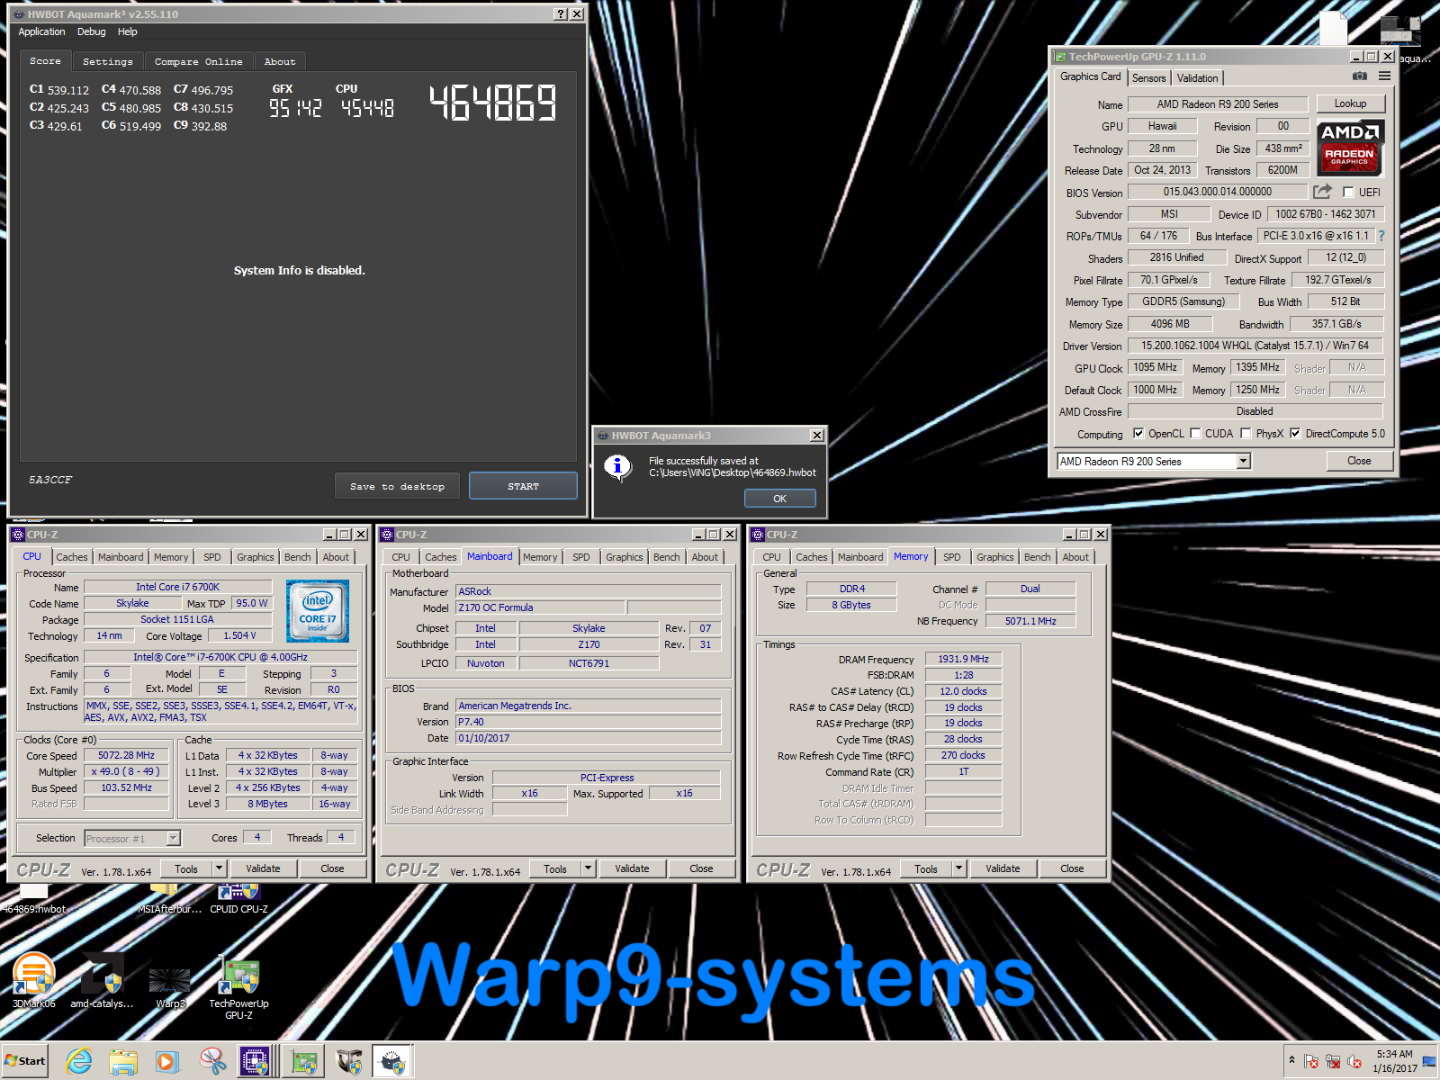Toggle the PhysX computing checkbox
The image size is (1440, 1080).
coord(1245,434)
